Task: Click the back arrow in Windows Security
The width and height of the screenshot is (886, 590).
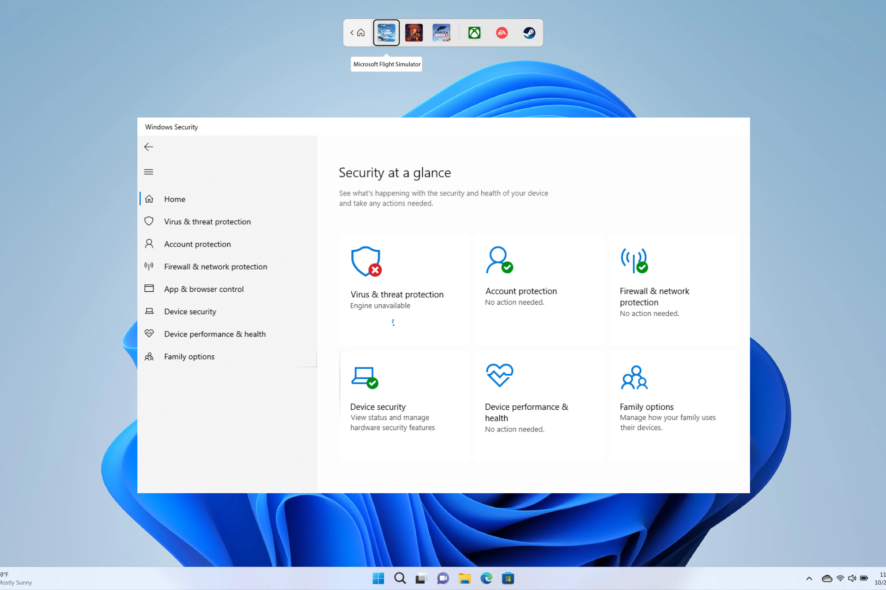Action: pos(148,146)
